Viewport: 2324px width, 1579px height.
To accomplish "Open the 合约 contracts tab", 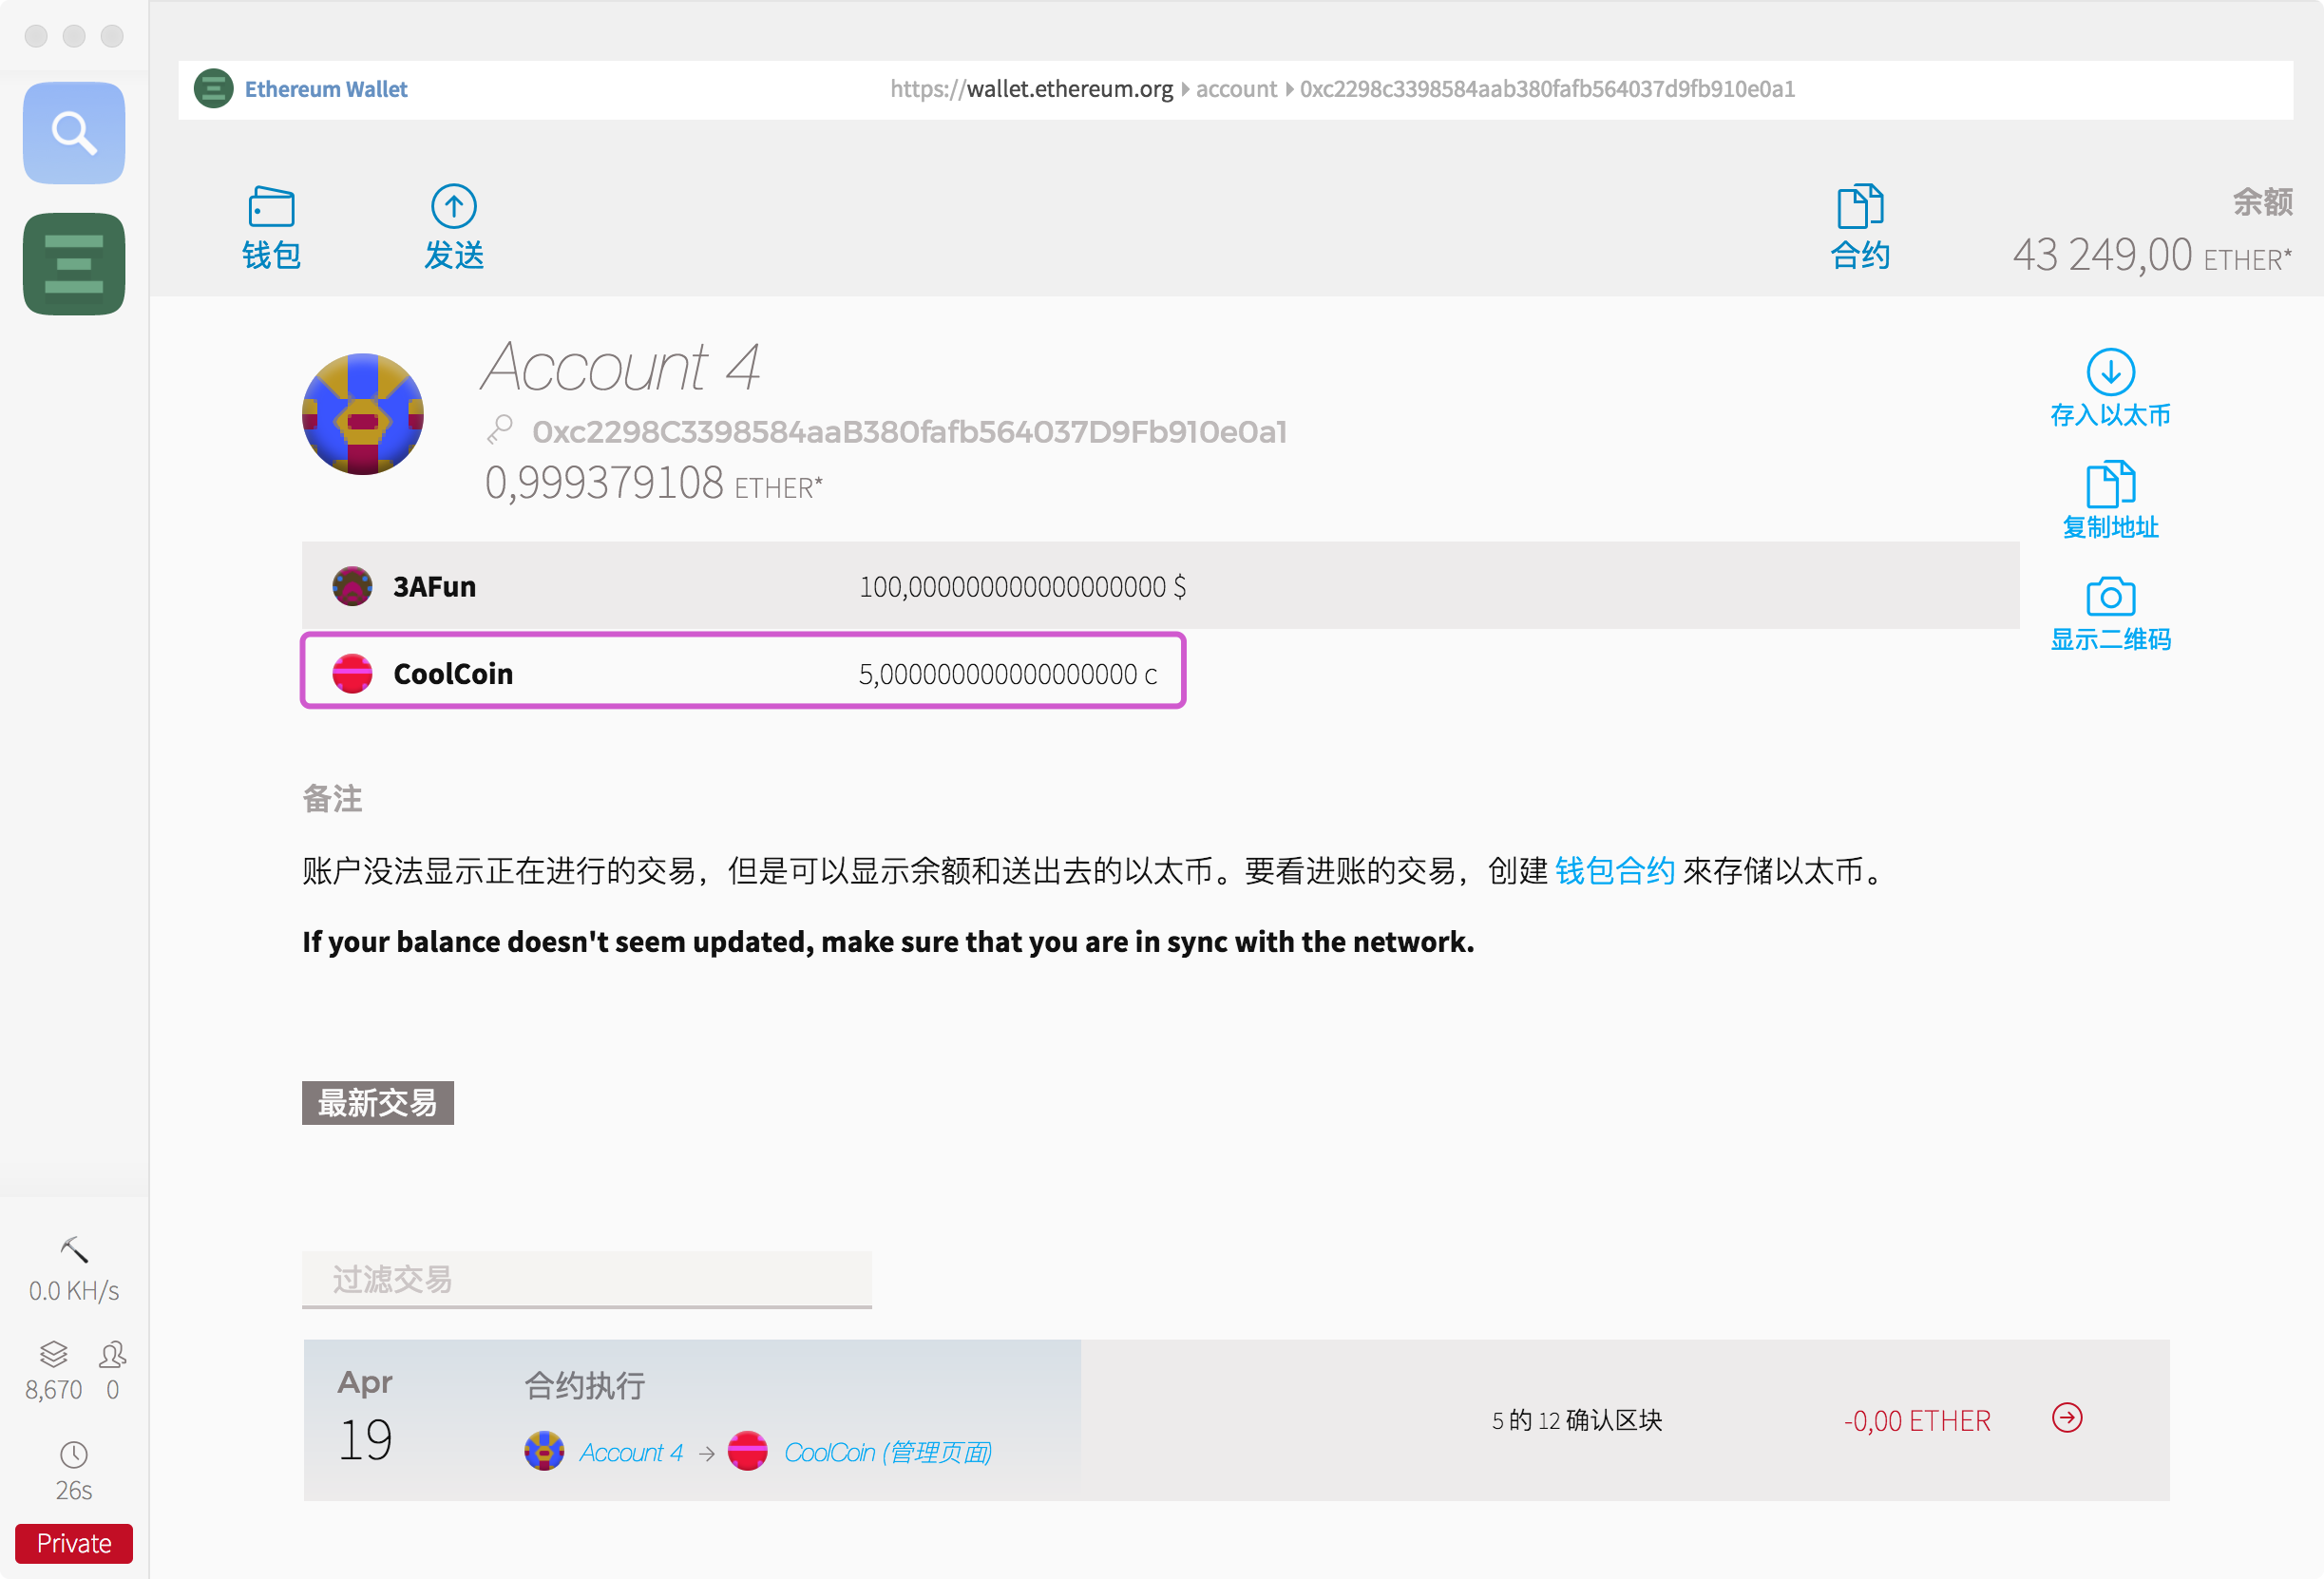I will coord(1860,228).
